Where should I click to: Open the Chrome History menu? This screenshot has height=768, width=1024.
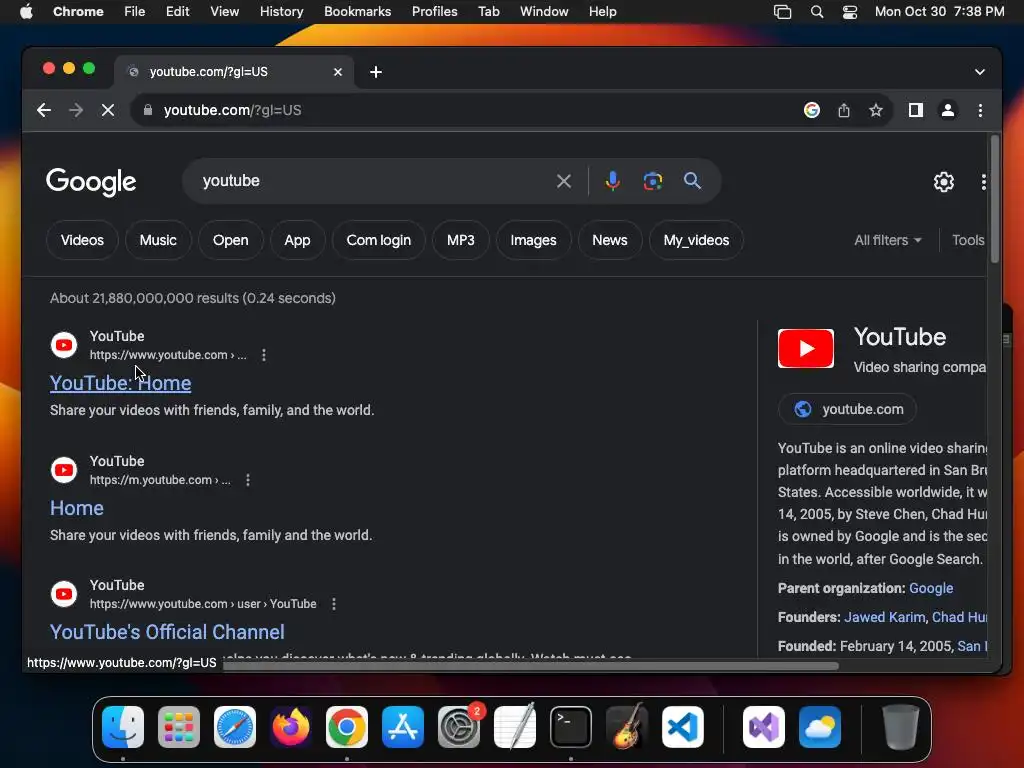coord(281,12)
